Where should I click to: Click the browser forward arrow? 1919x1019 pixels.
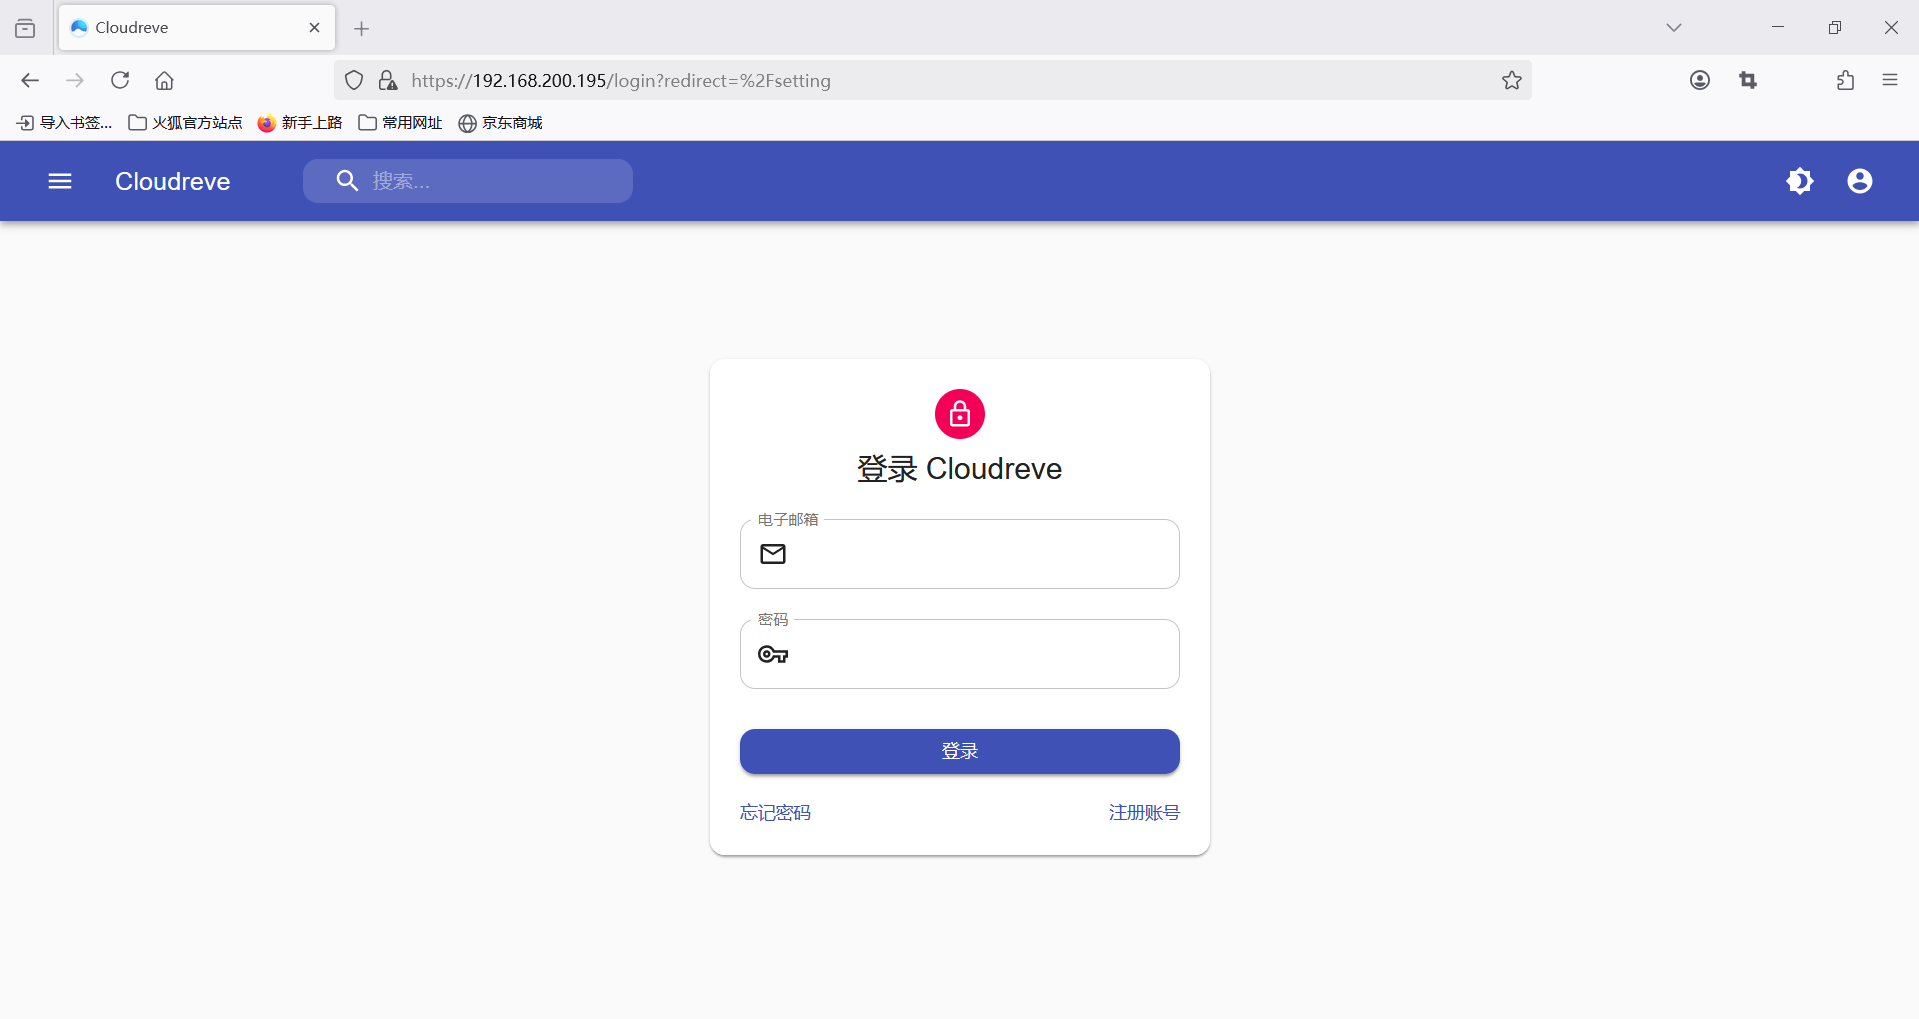(75, 80)
